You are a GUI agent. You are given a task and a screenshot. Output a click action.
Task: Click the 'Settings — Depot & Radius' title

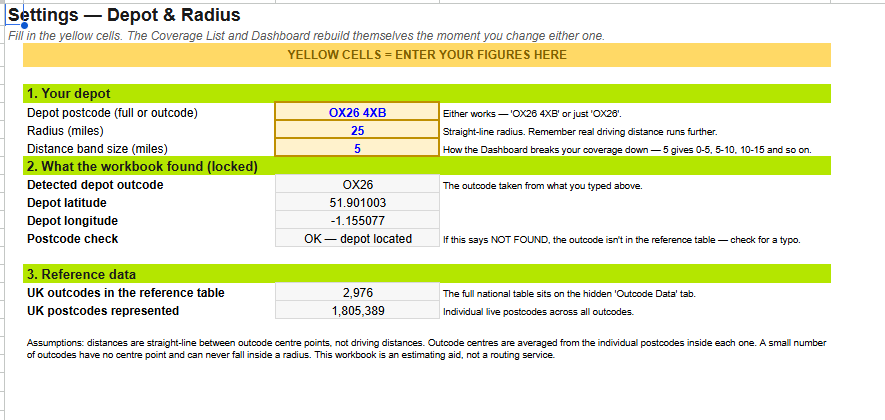pos(124,15)
